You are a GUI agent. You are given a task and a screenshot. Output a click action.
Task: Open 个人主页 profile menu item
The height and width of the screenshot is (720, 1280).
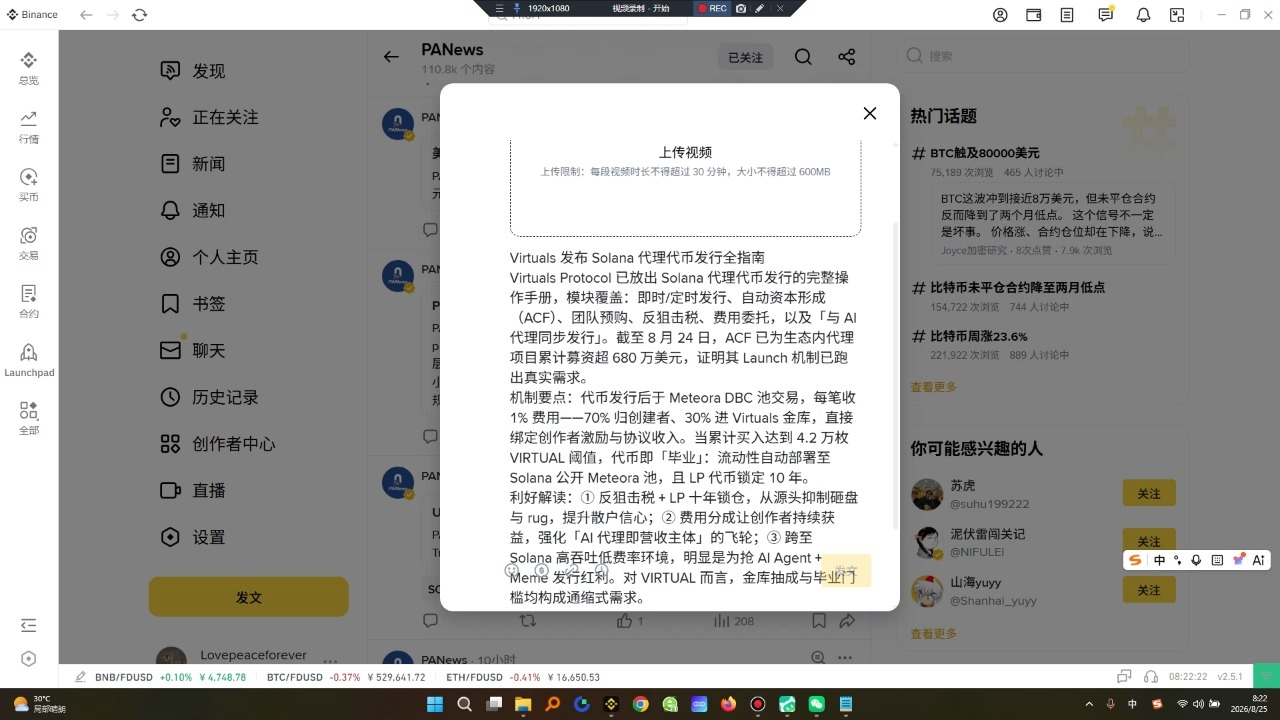209,257
